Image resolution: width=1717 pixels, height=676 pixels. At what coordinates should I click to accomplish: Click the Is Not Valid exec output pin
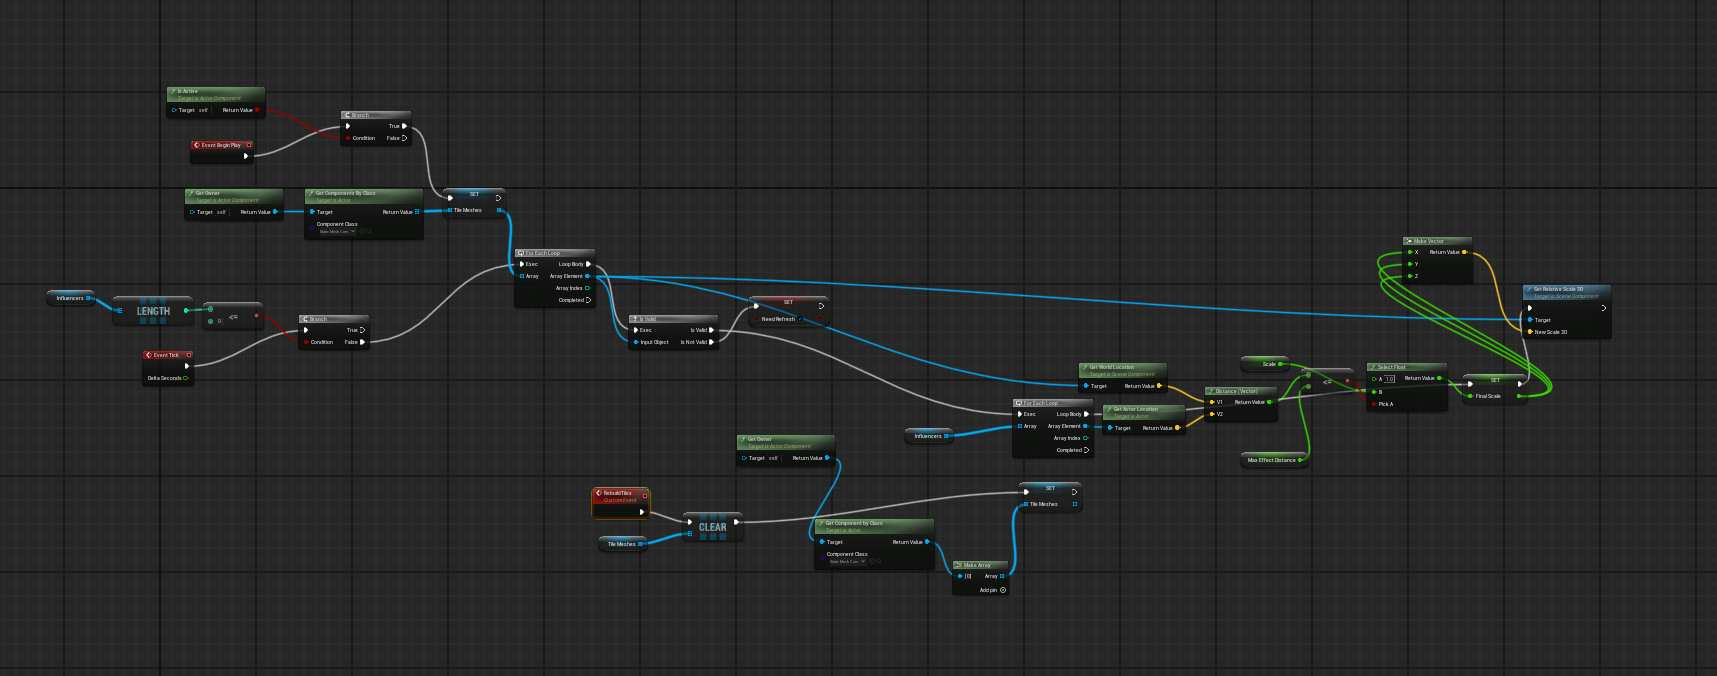[711, 342]
